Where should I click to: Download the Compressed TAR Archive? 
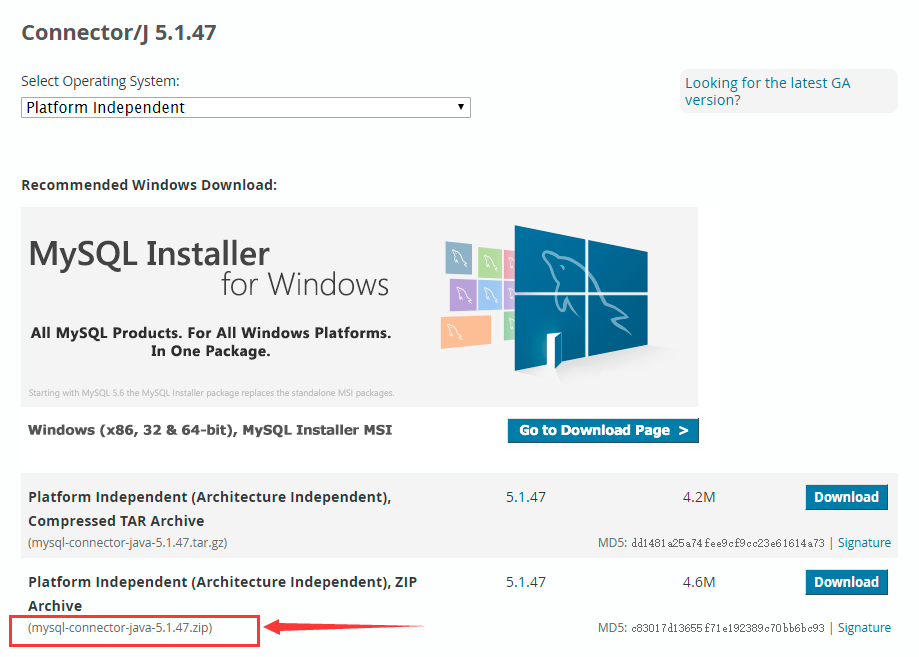click(x=846, y=497)
